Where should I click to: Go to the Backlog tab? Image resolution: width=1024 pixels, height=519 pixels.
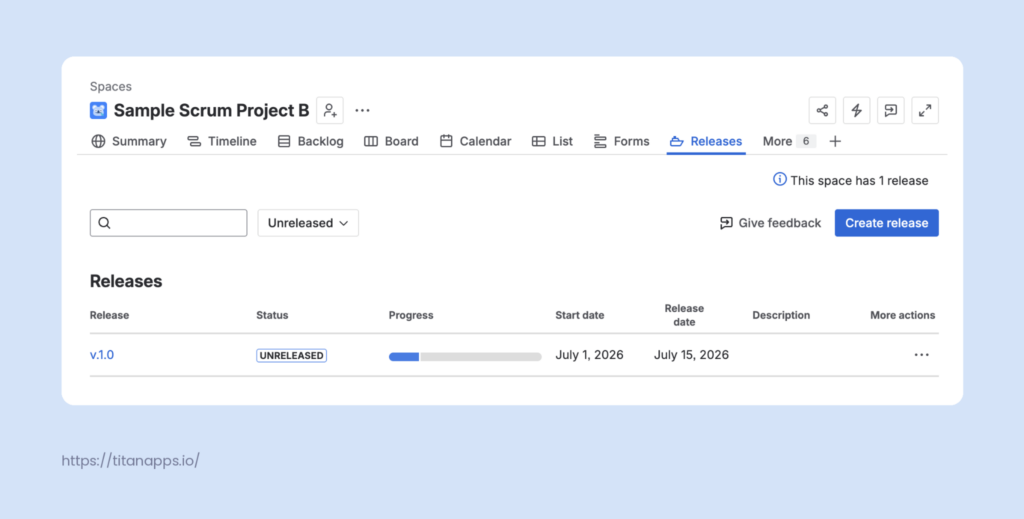[x=310, y=141]
